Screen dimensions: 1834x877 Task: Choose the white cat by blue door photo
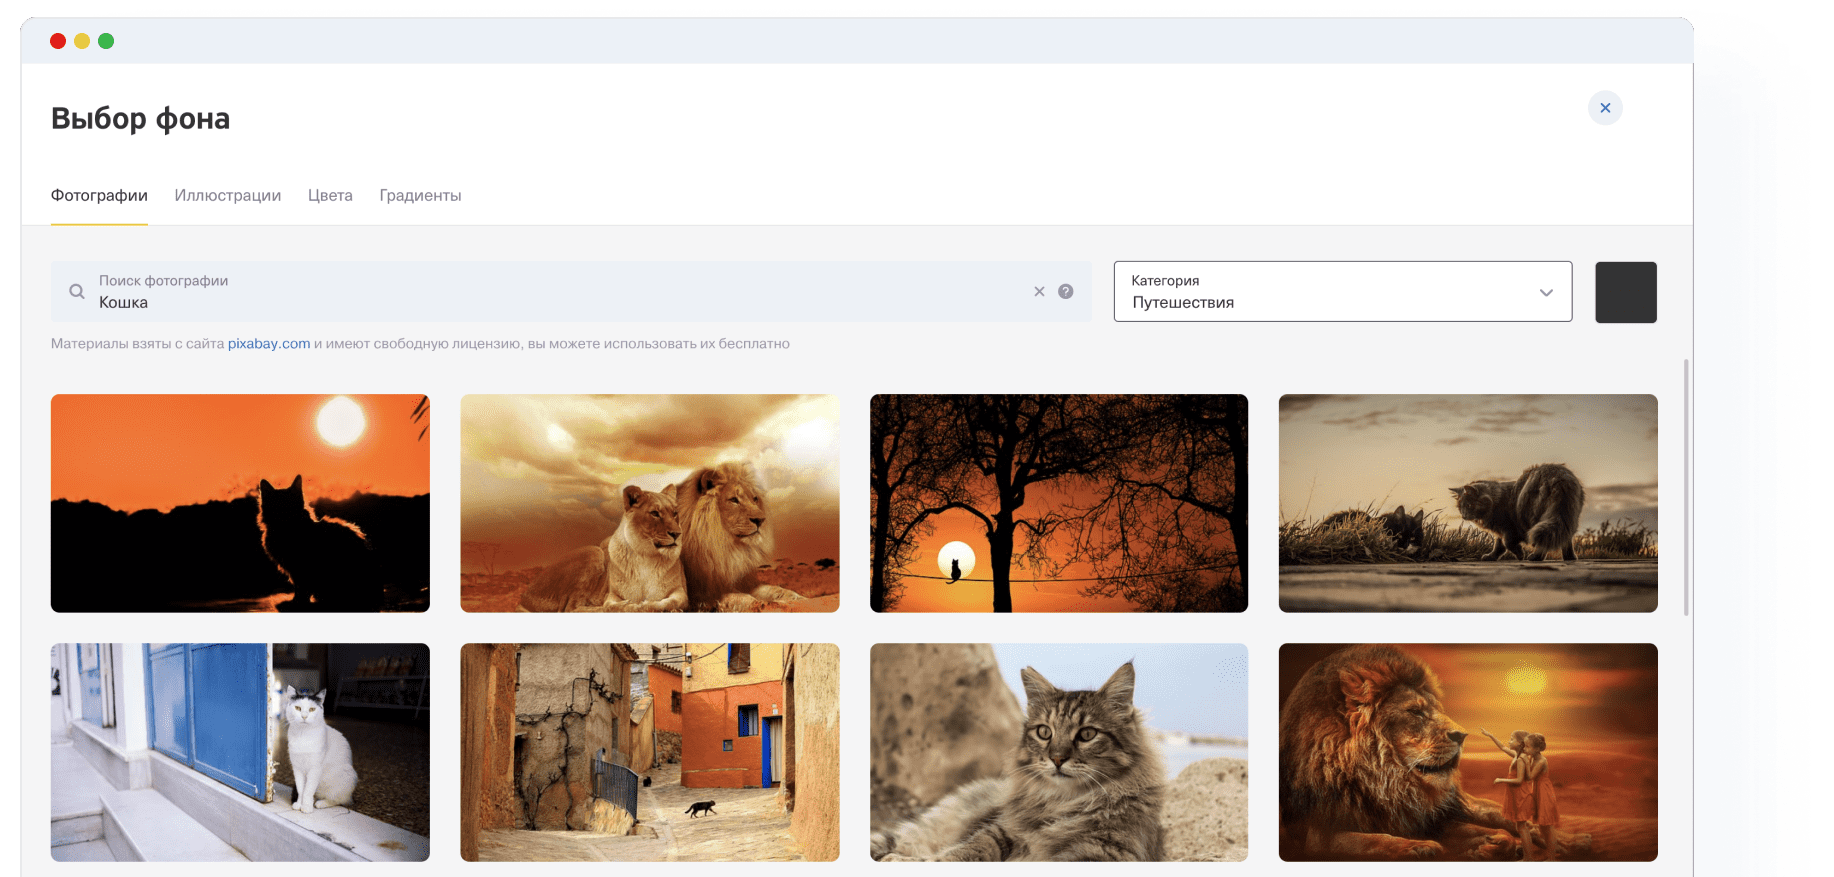(x=240, y=752)
